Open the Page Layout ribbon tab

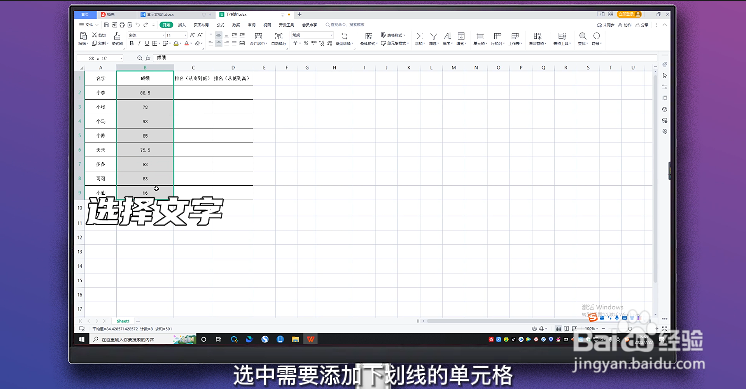pyautogui.click(x=201, y=25)
